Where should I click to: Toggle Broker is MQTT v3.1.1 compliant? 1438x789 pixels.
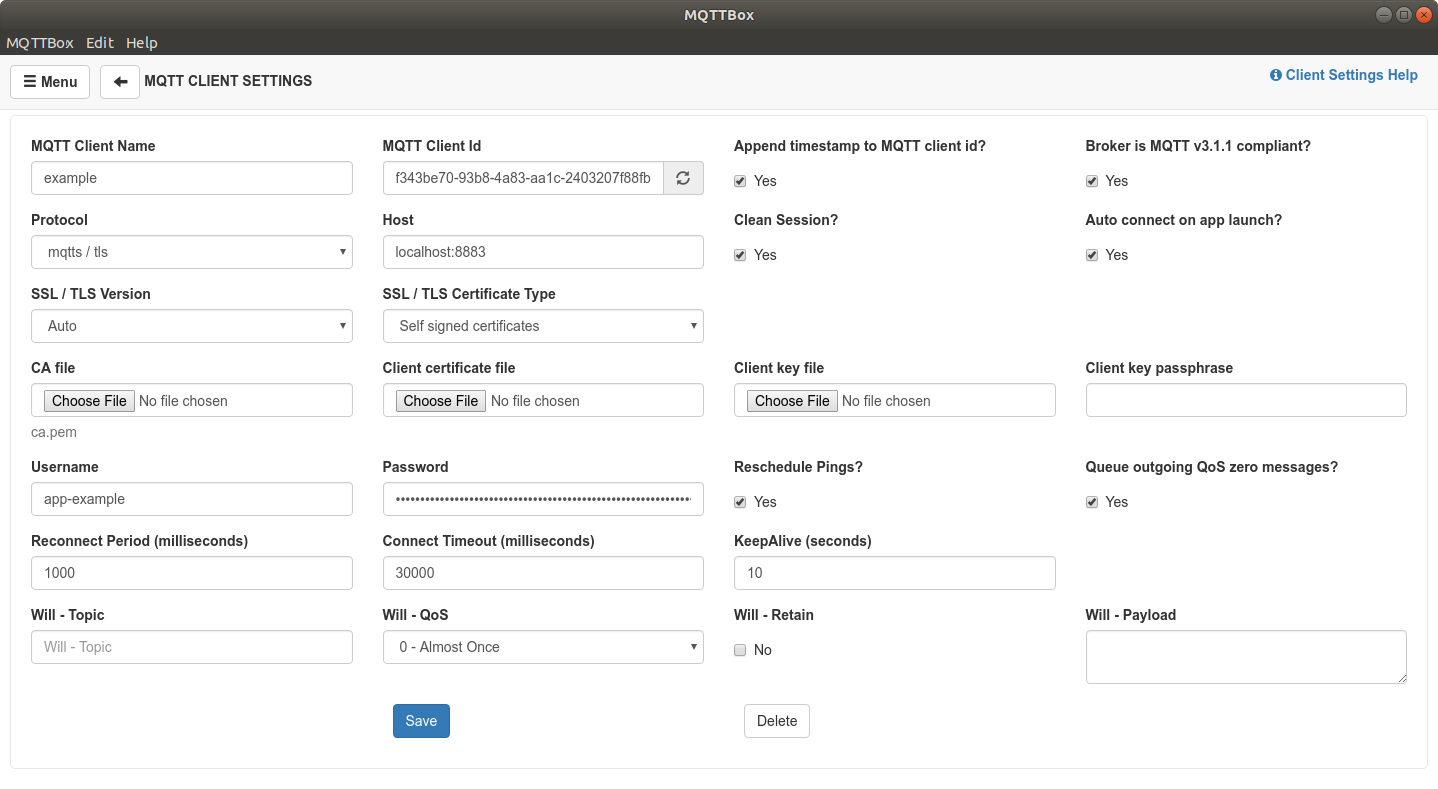tap(1092, 181)
